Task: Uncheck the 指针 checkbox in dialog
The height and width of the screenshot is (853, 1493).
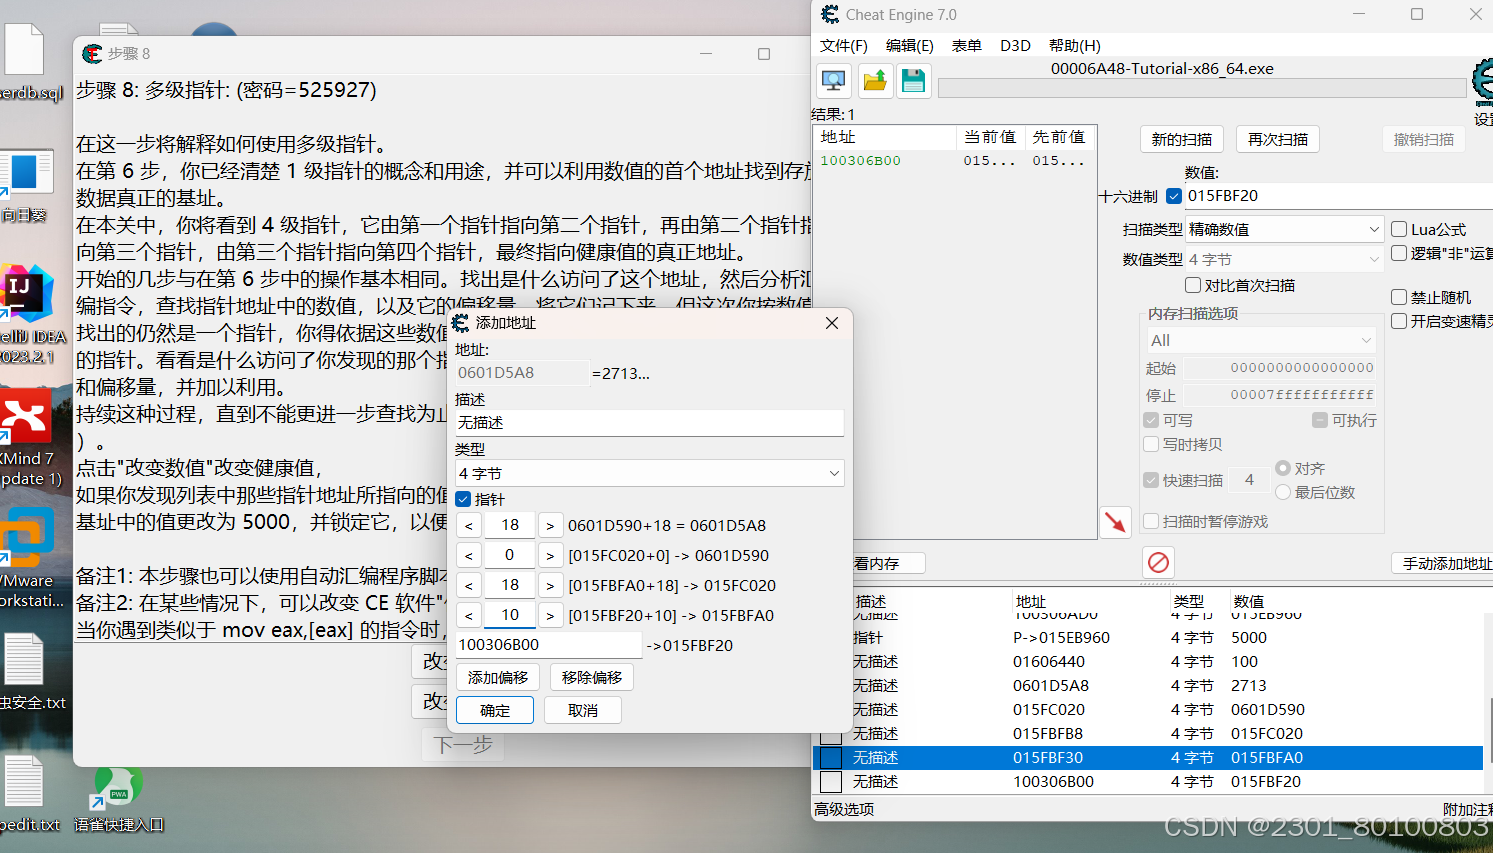Action: [x=463, y=499]
